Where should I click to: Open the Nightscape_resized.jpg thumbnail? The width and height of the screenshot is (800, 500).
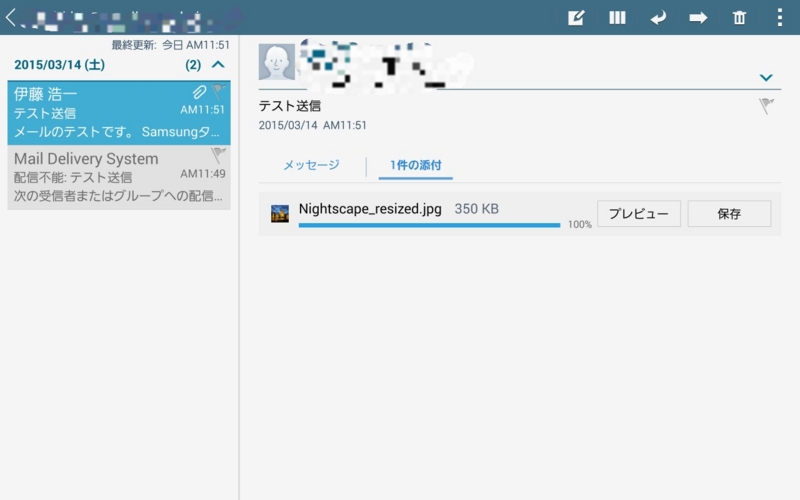tap(280, 213)
